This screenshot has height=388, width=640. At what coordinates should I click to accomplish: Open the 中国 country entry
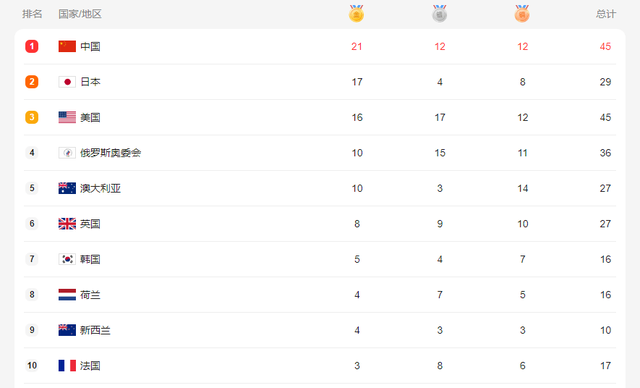pyautogui.click(x=90, y=47)
